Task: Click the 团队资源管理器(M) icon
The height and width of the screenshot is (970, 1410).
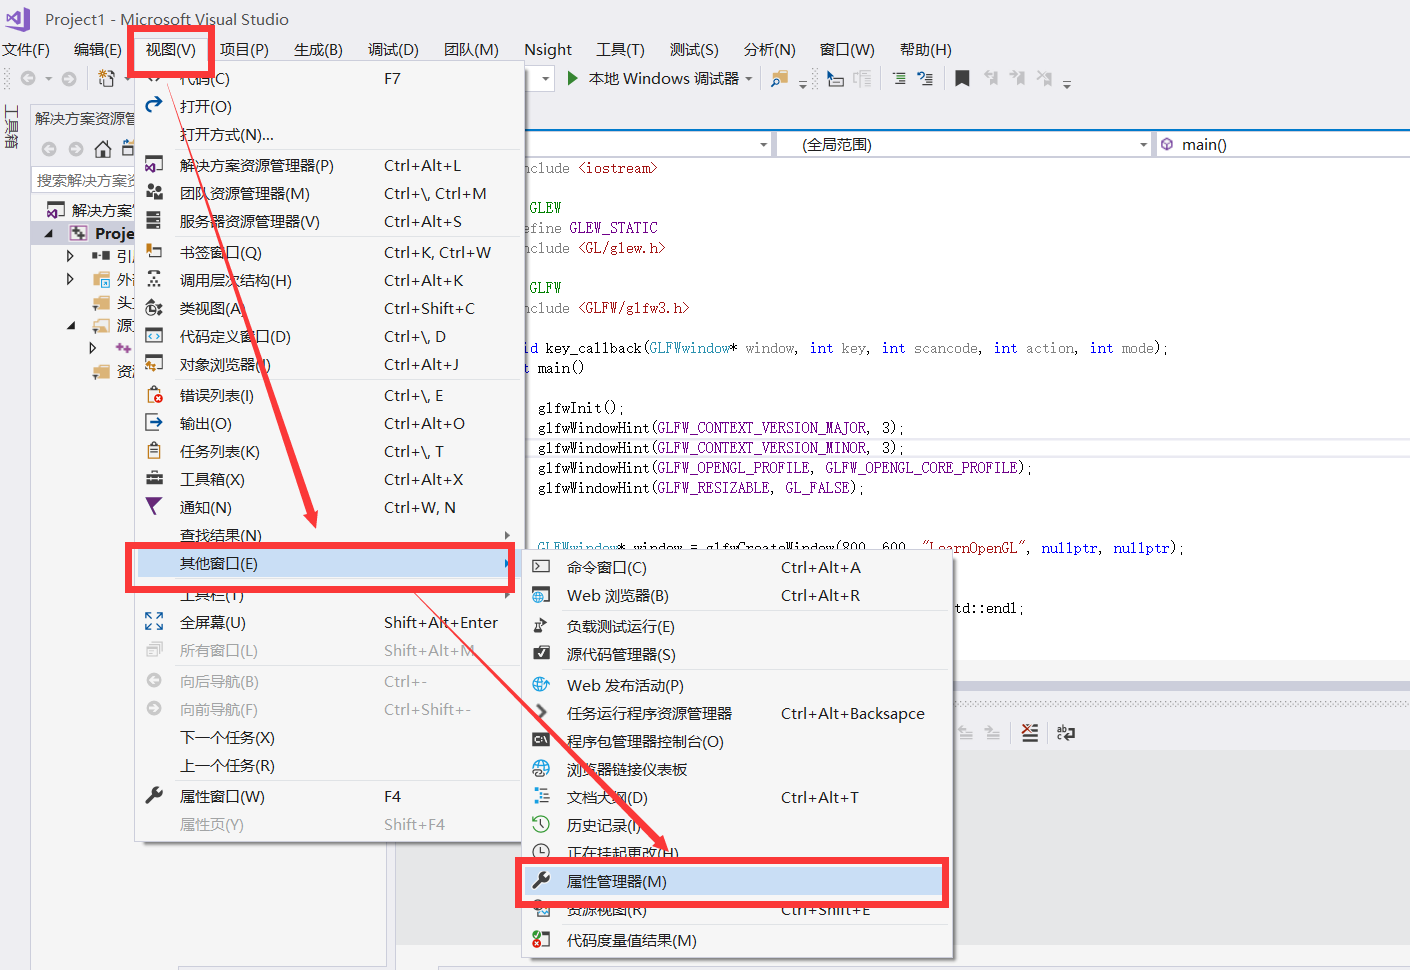Action: click(154, 192)
